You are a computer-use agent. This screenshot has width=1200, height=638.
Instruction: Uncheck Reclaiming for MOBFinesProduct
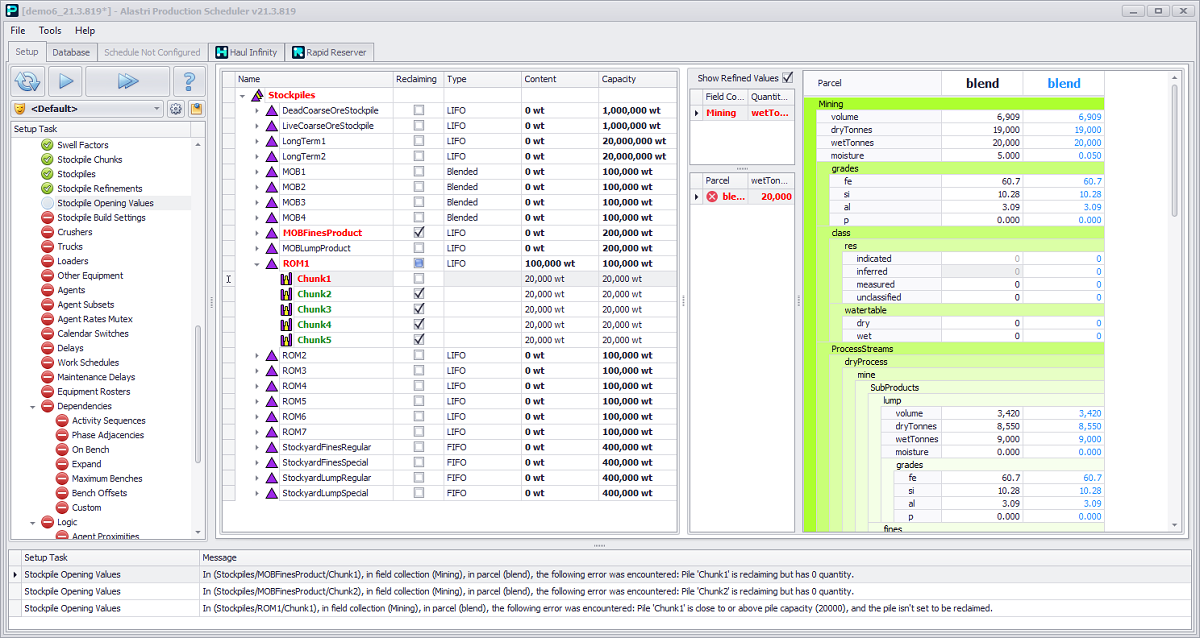click(419, 233)
